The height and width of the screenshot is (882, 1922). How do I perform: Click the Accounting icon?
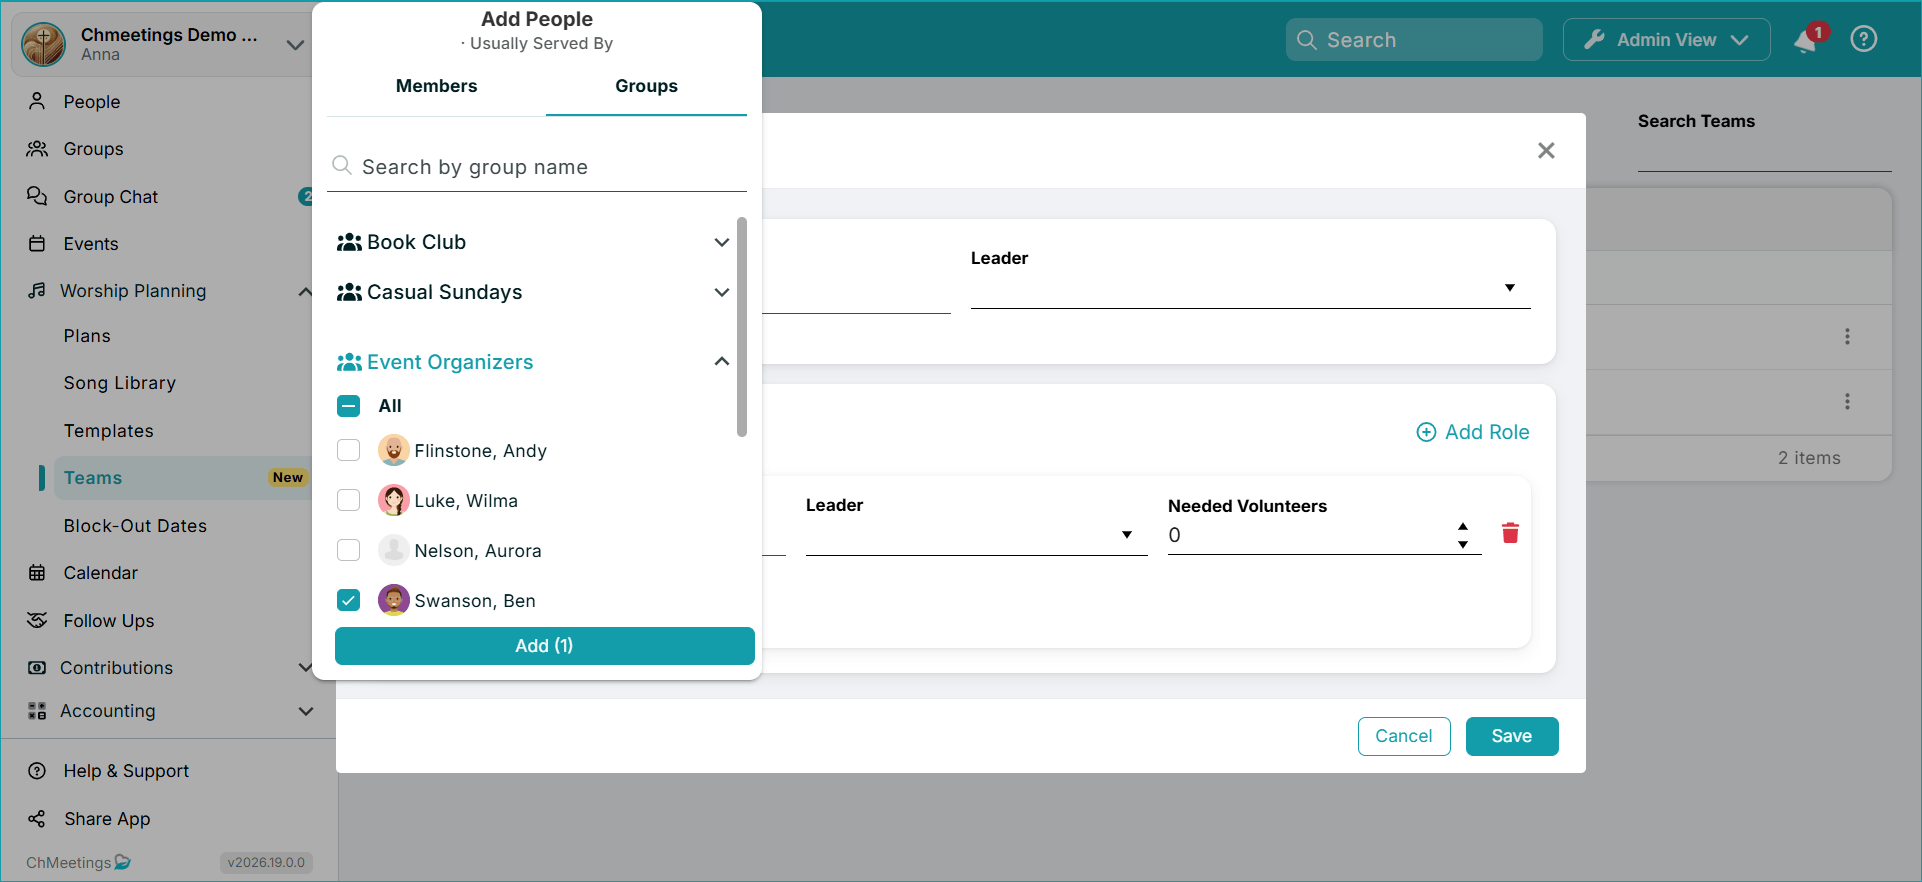point(37,711)
